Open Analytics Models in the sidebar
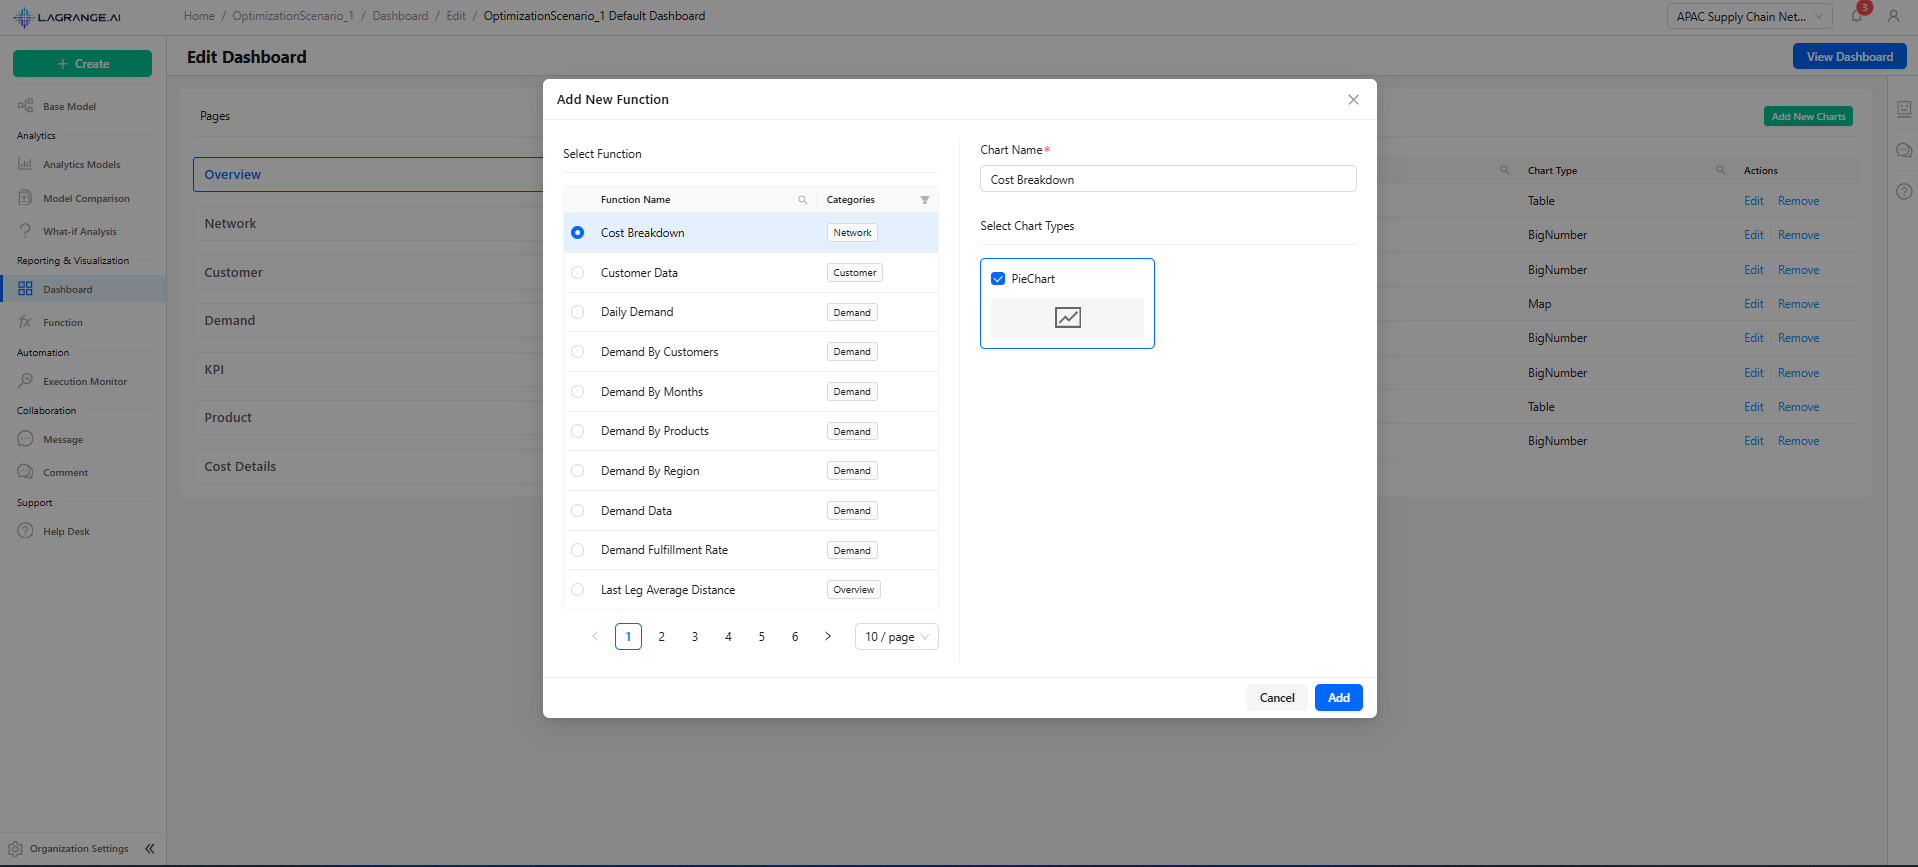Viewport: 1918px width, 867px height. click(x=81, y=165)
